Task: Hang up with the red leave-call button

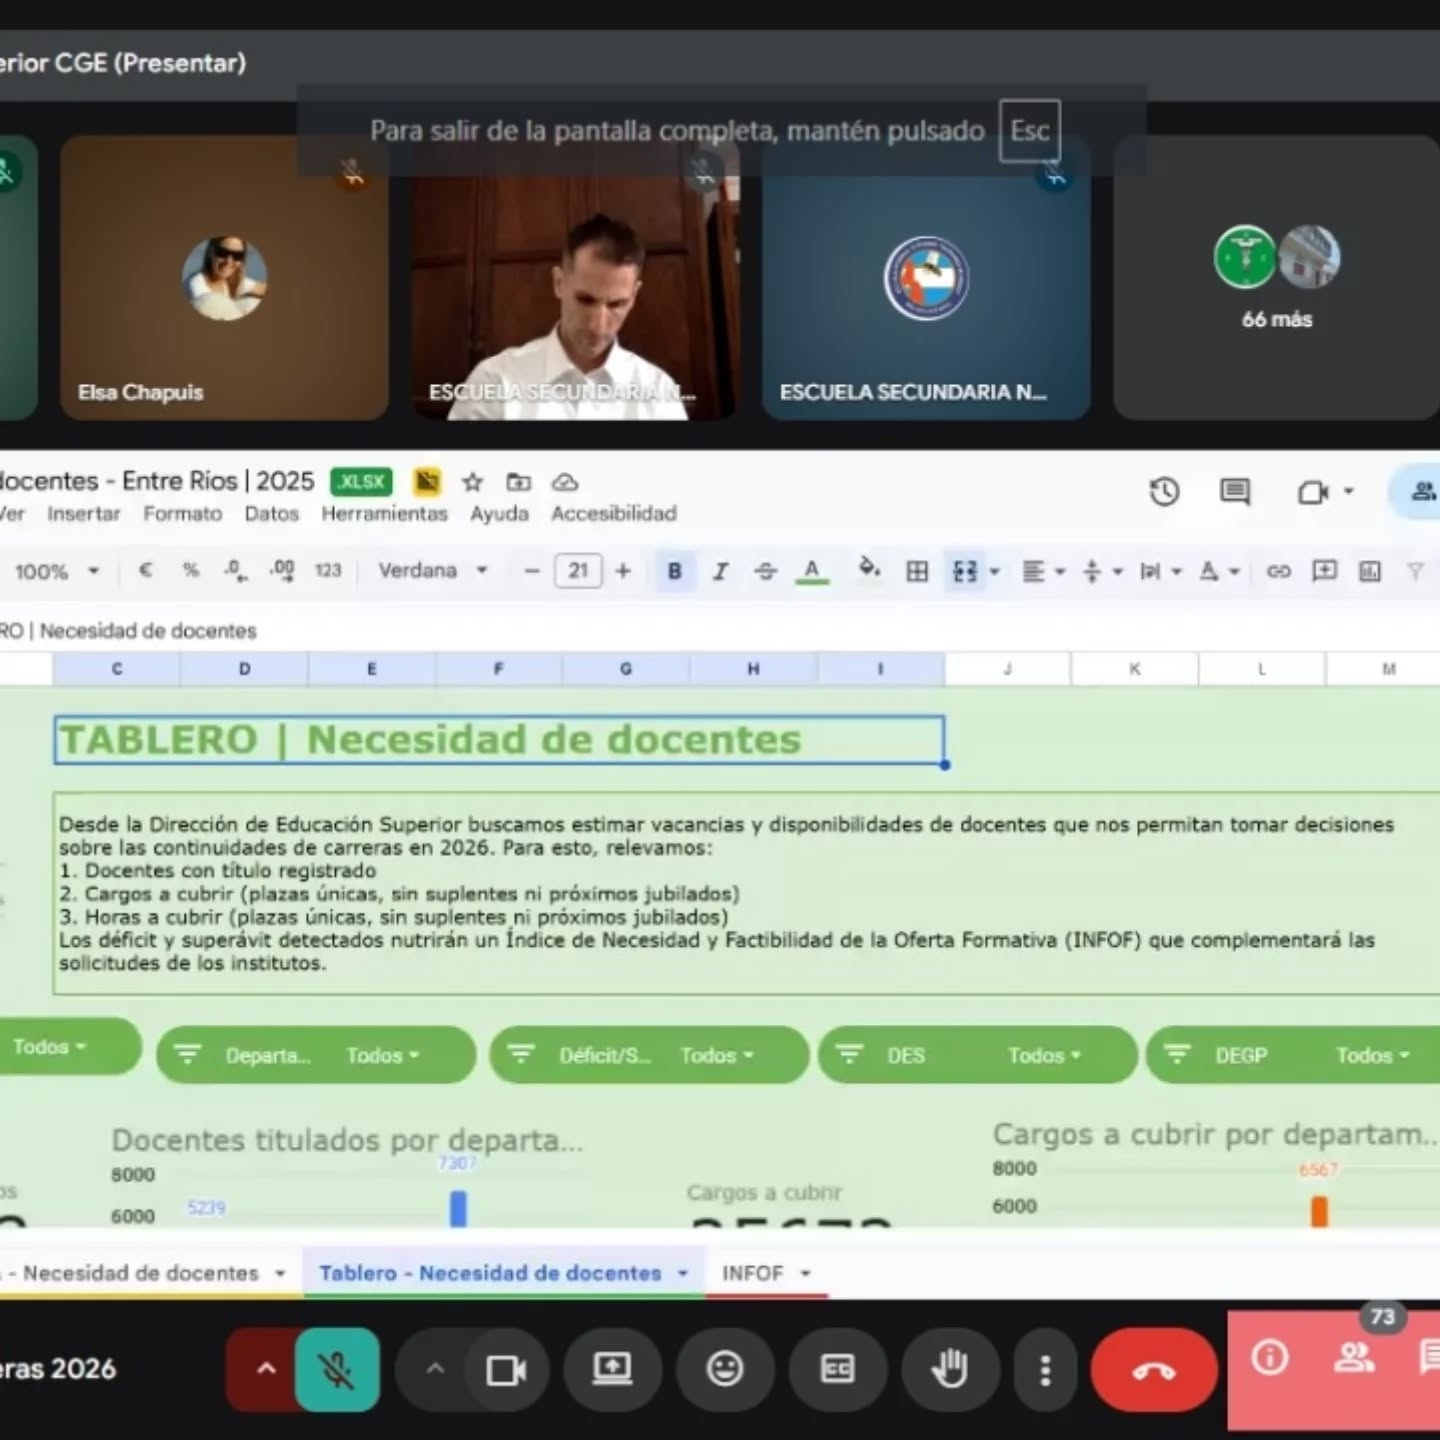Action: 1153,1370
